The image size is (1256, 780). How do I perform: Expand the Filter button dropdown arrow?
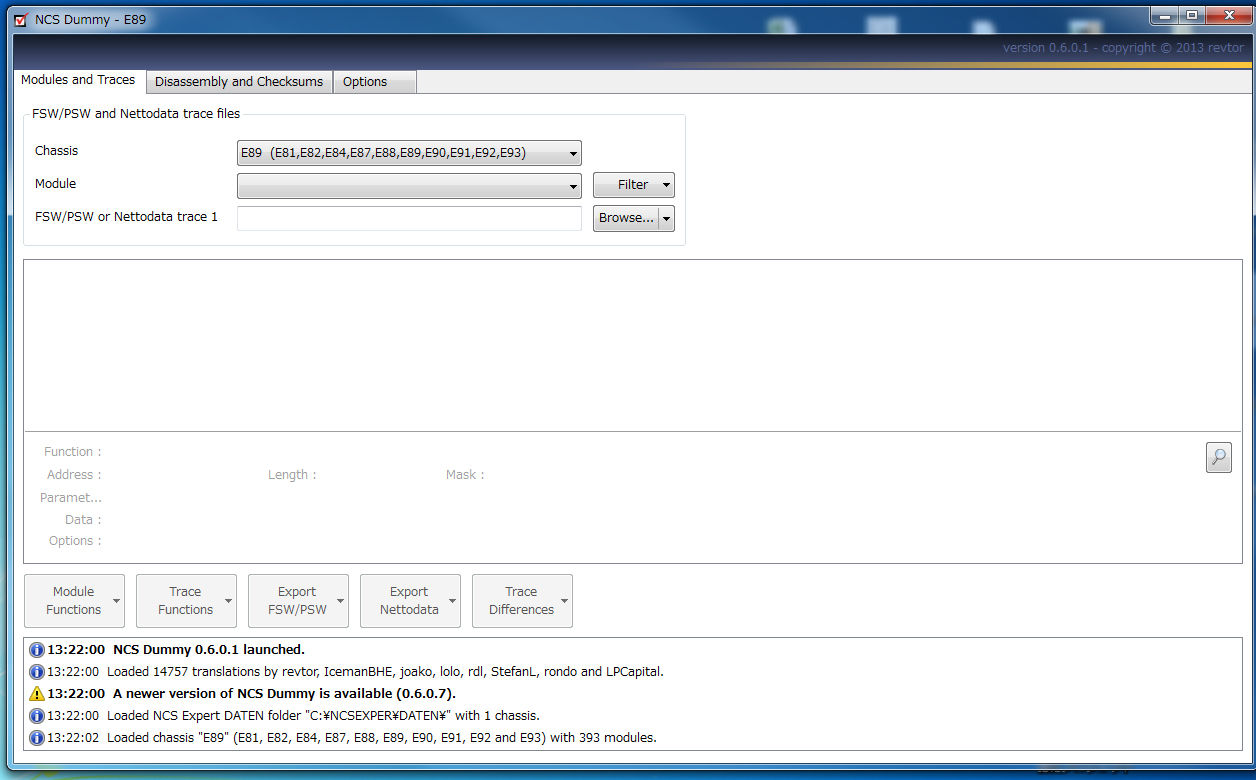tap(667, 185)
